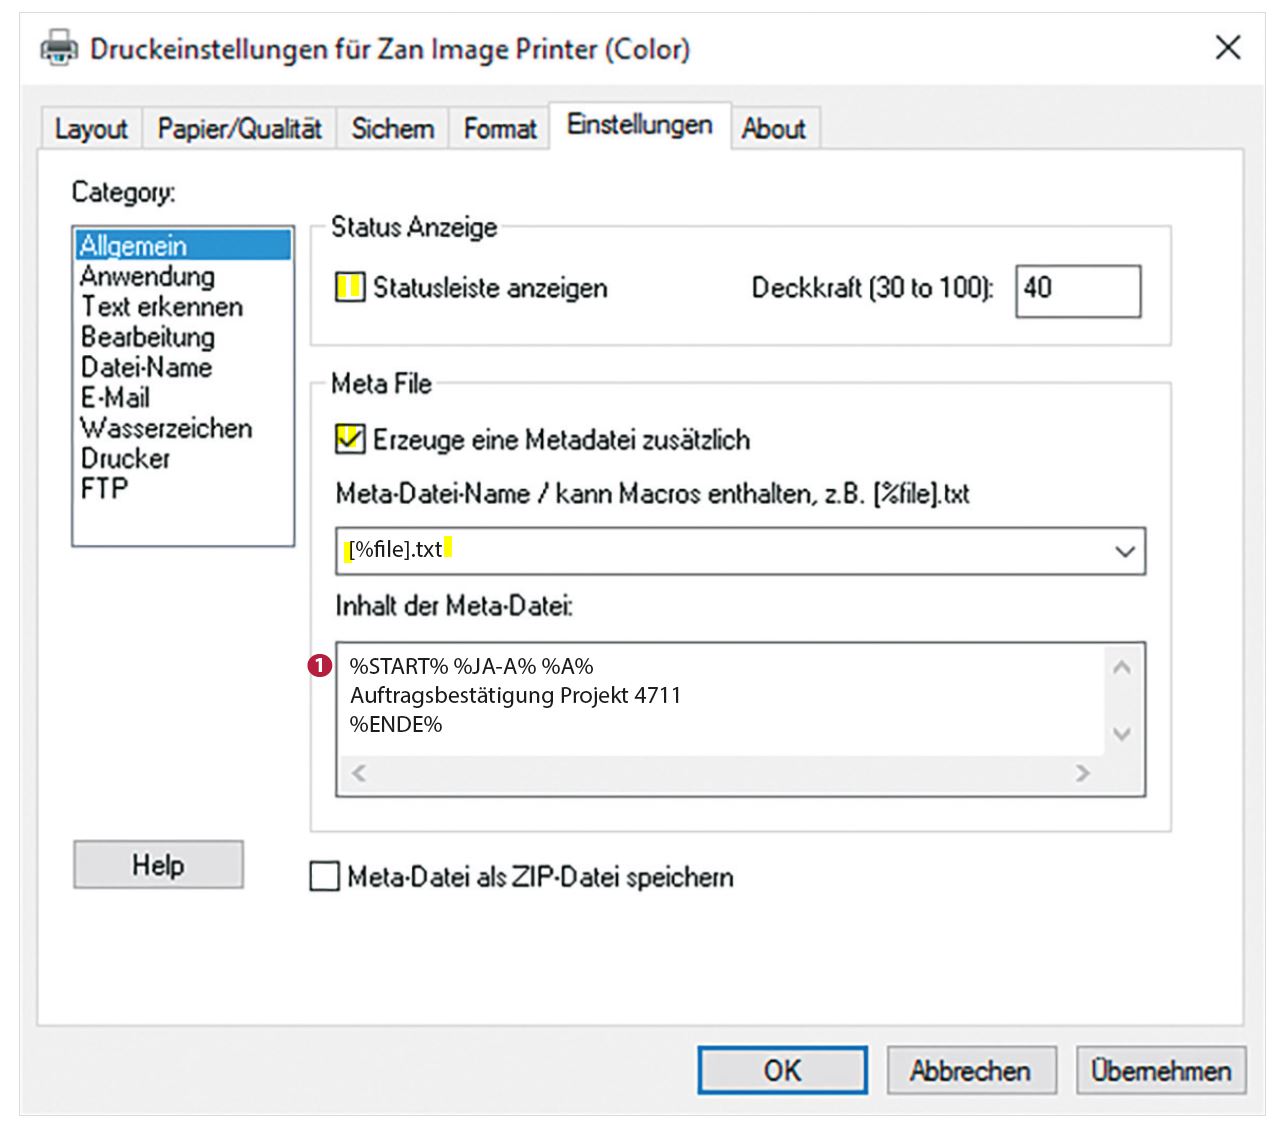Viewport: 1288px width, 1128px height.
Task: Switch to the Layout tab
Action: [x=91, y=129]
